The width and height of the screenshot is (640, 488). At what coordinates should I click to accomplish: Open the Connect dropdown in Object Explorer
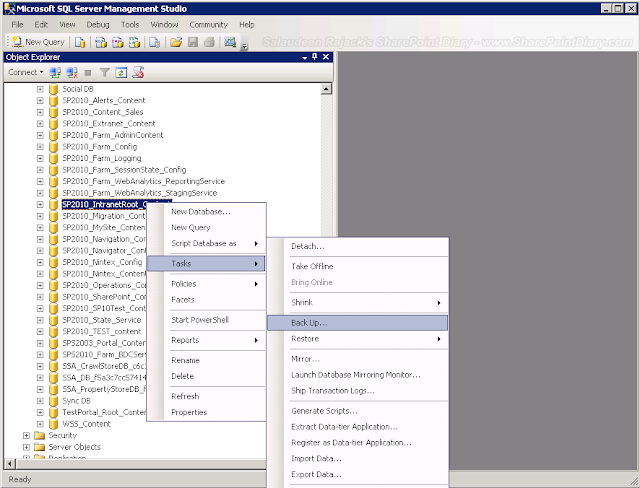pyautogui.click(x=25, y=72)
